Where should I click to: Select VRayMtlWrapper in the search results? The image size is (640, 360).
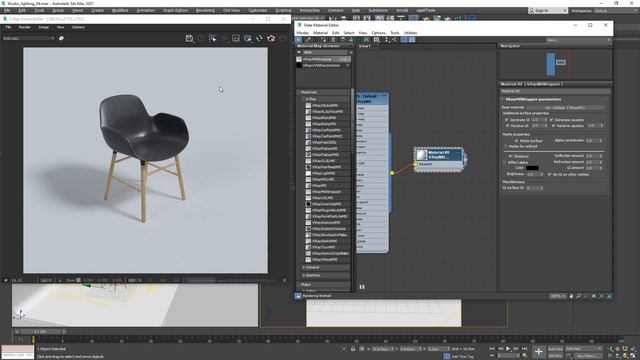(x=323, y=59)
